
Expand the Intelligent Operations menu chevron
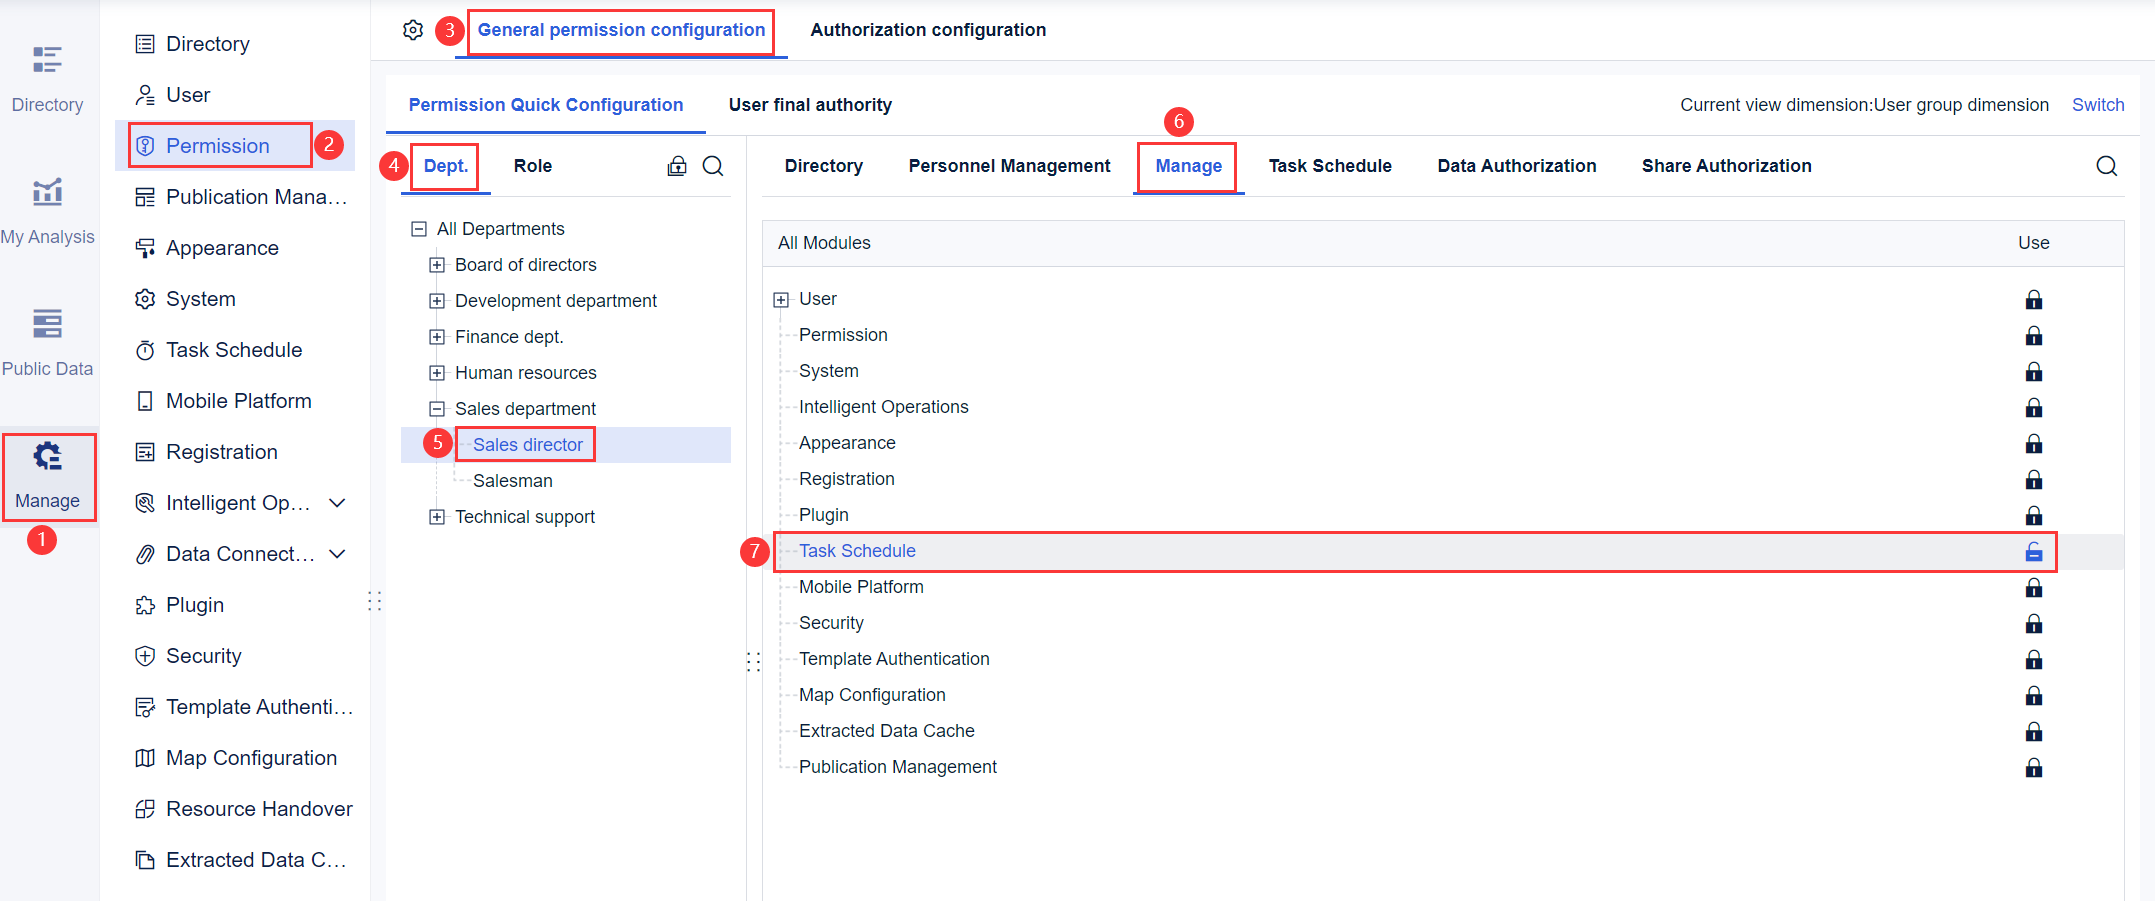click(x=338, y=503)
